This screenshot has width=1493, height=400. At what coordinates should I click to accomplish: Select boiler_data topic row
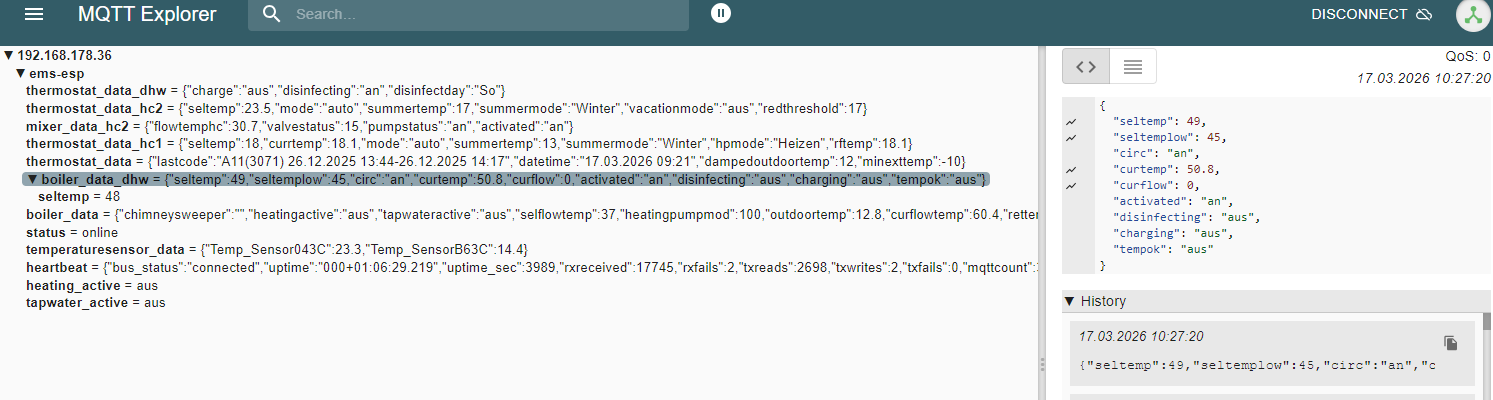coord(530,215)
